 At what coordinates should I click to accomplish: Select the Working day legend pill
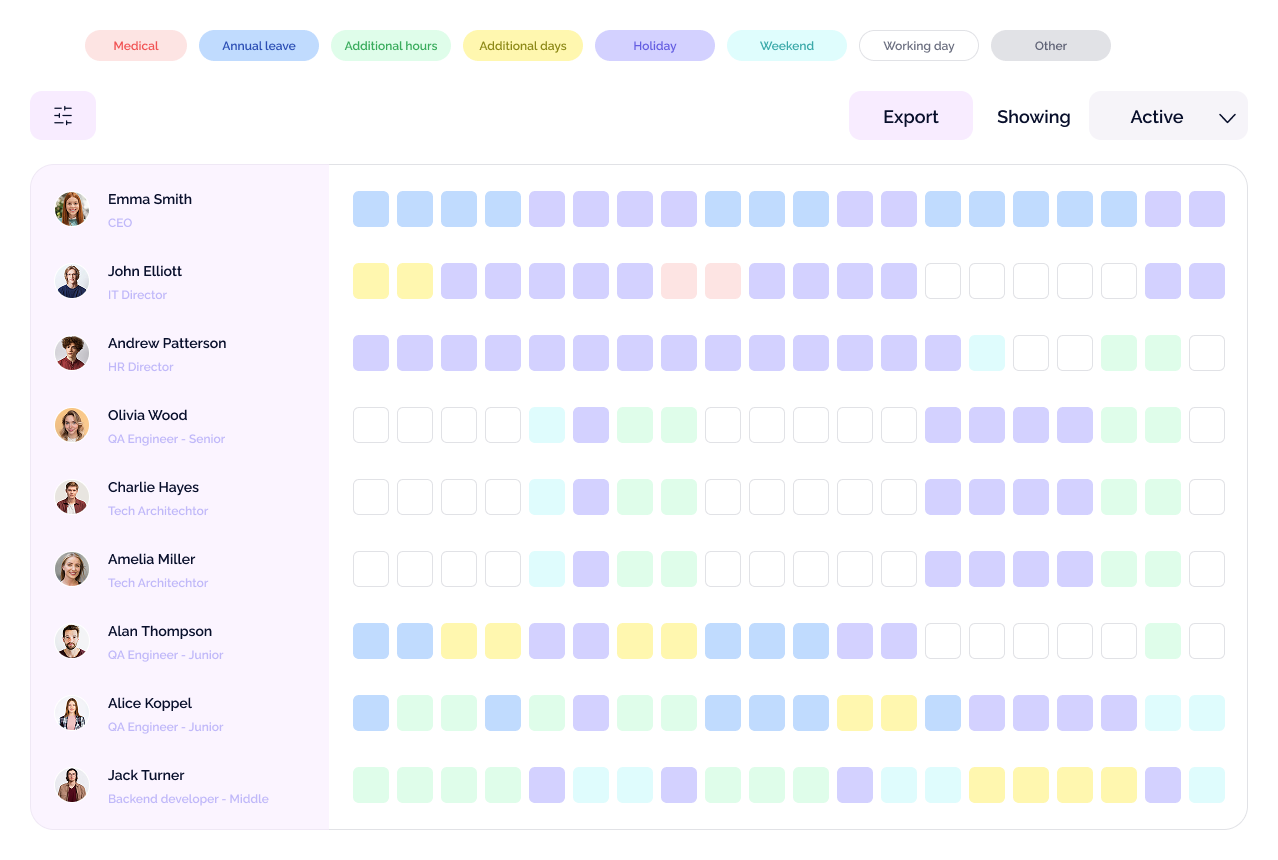[919, 46]
